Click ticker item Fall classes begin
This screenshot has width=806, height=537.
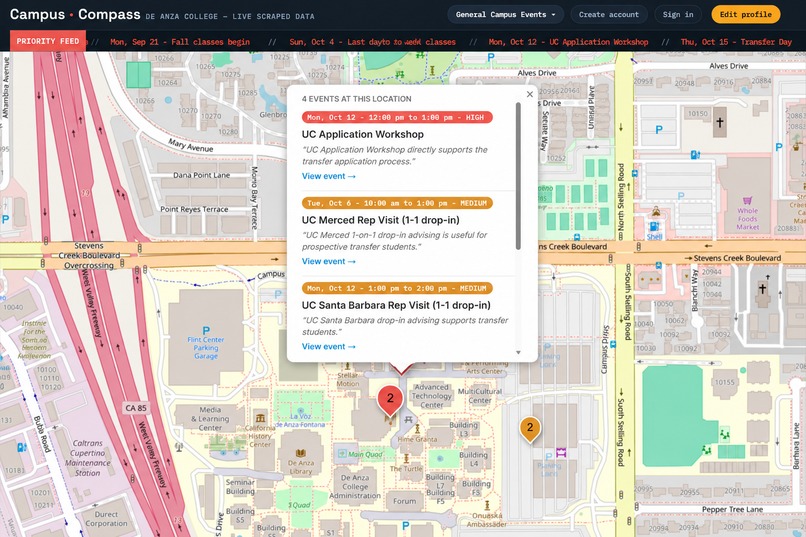[x=180, y=42]
